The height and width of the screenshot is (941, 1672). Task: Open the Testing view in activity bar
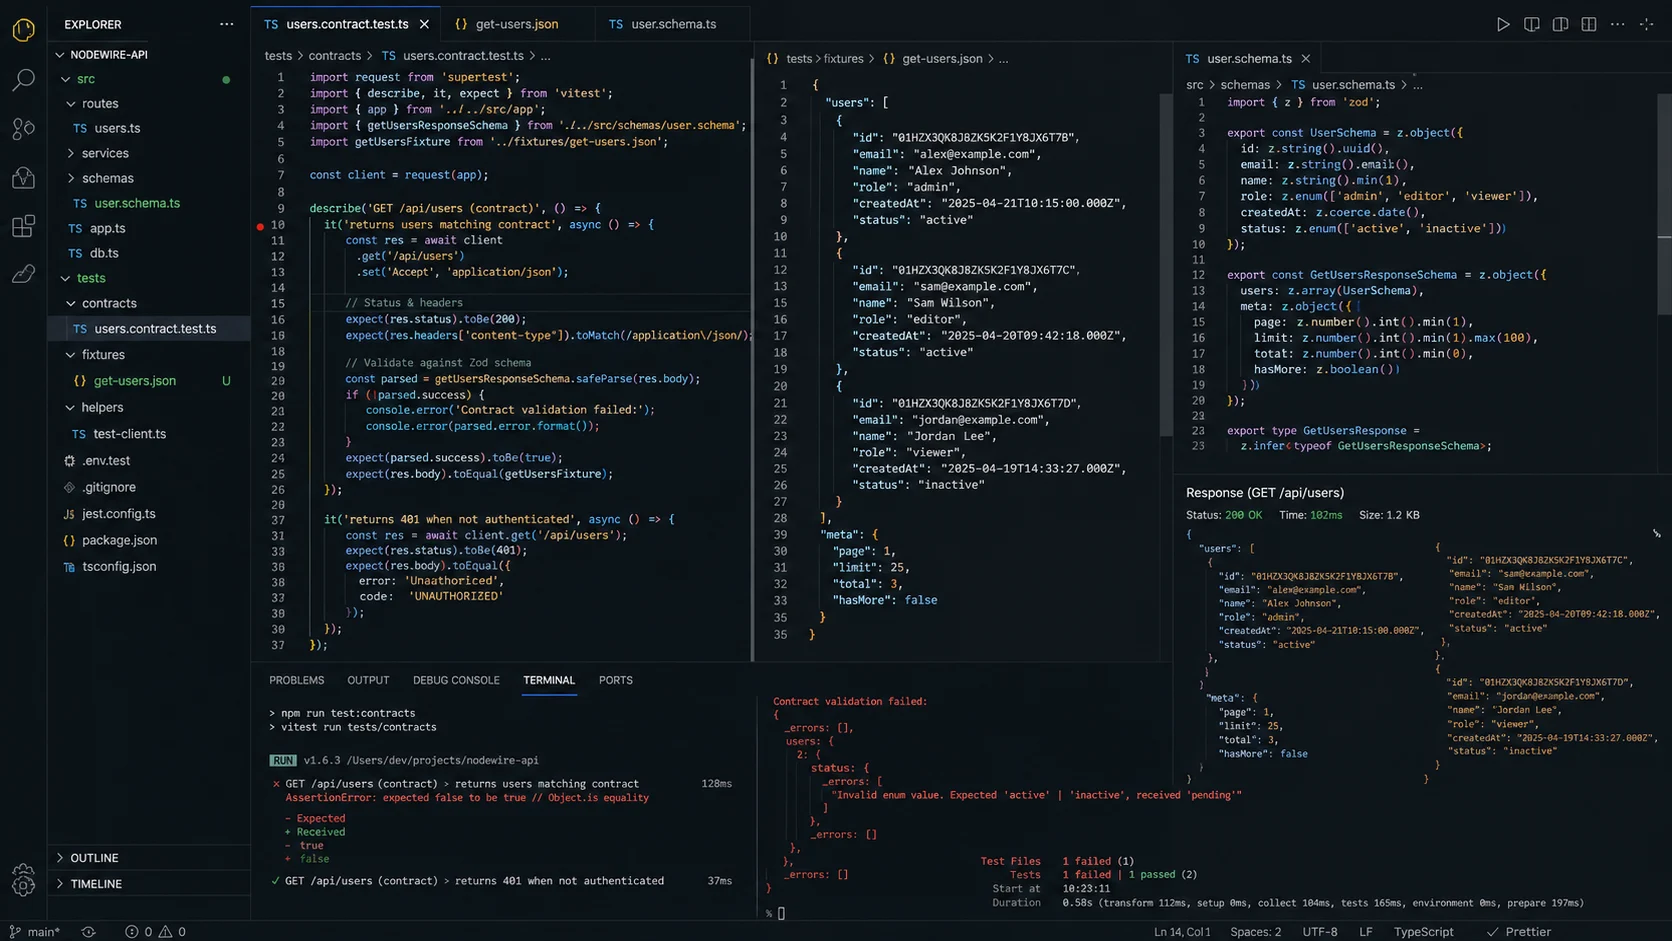click(23, 274)
